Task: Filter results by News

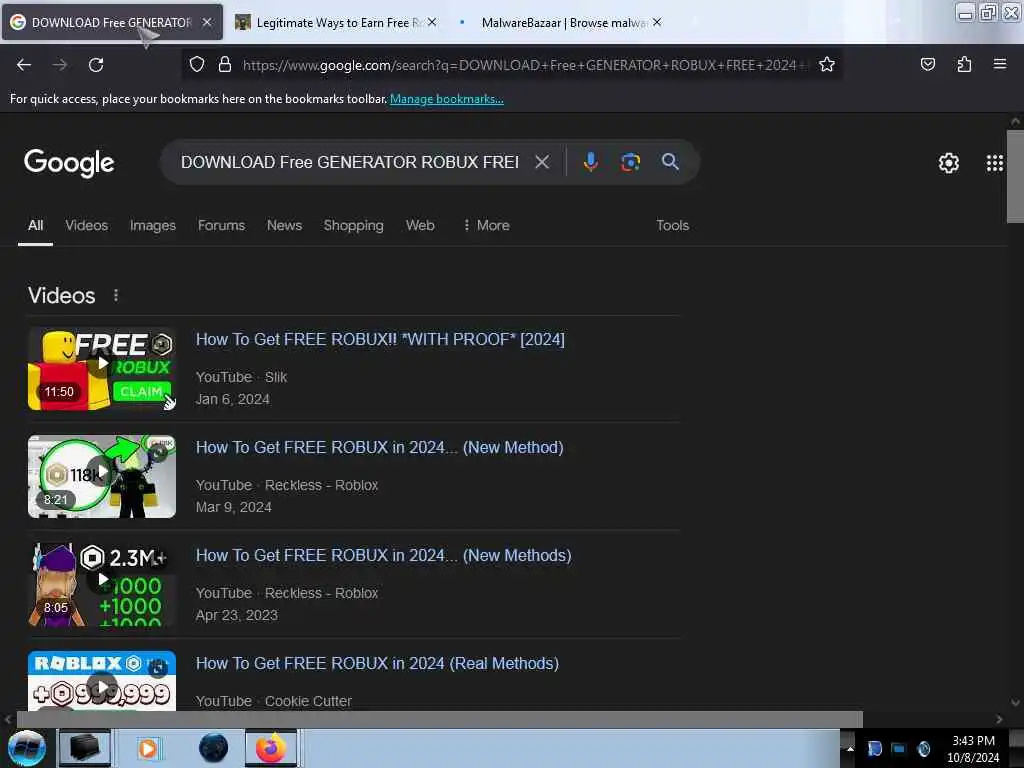Action: [x=284, y=225]
